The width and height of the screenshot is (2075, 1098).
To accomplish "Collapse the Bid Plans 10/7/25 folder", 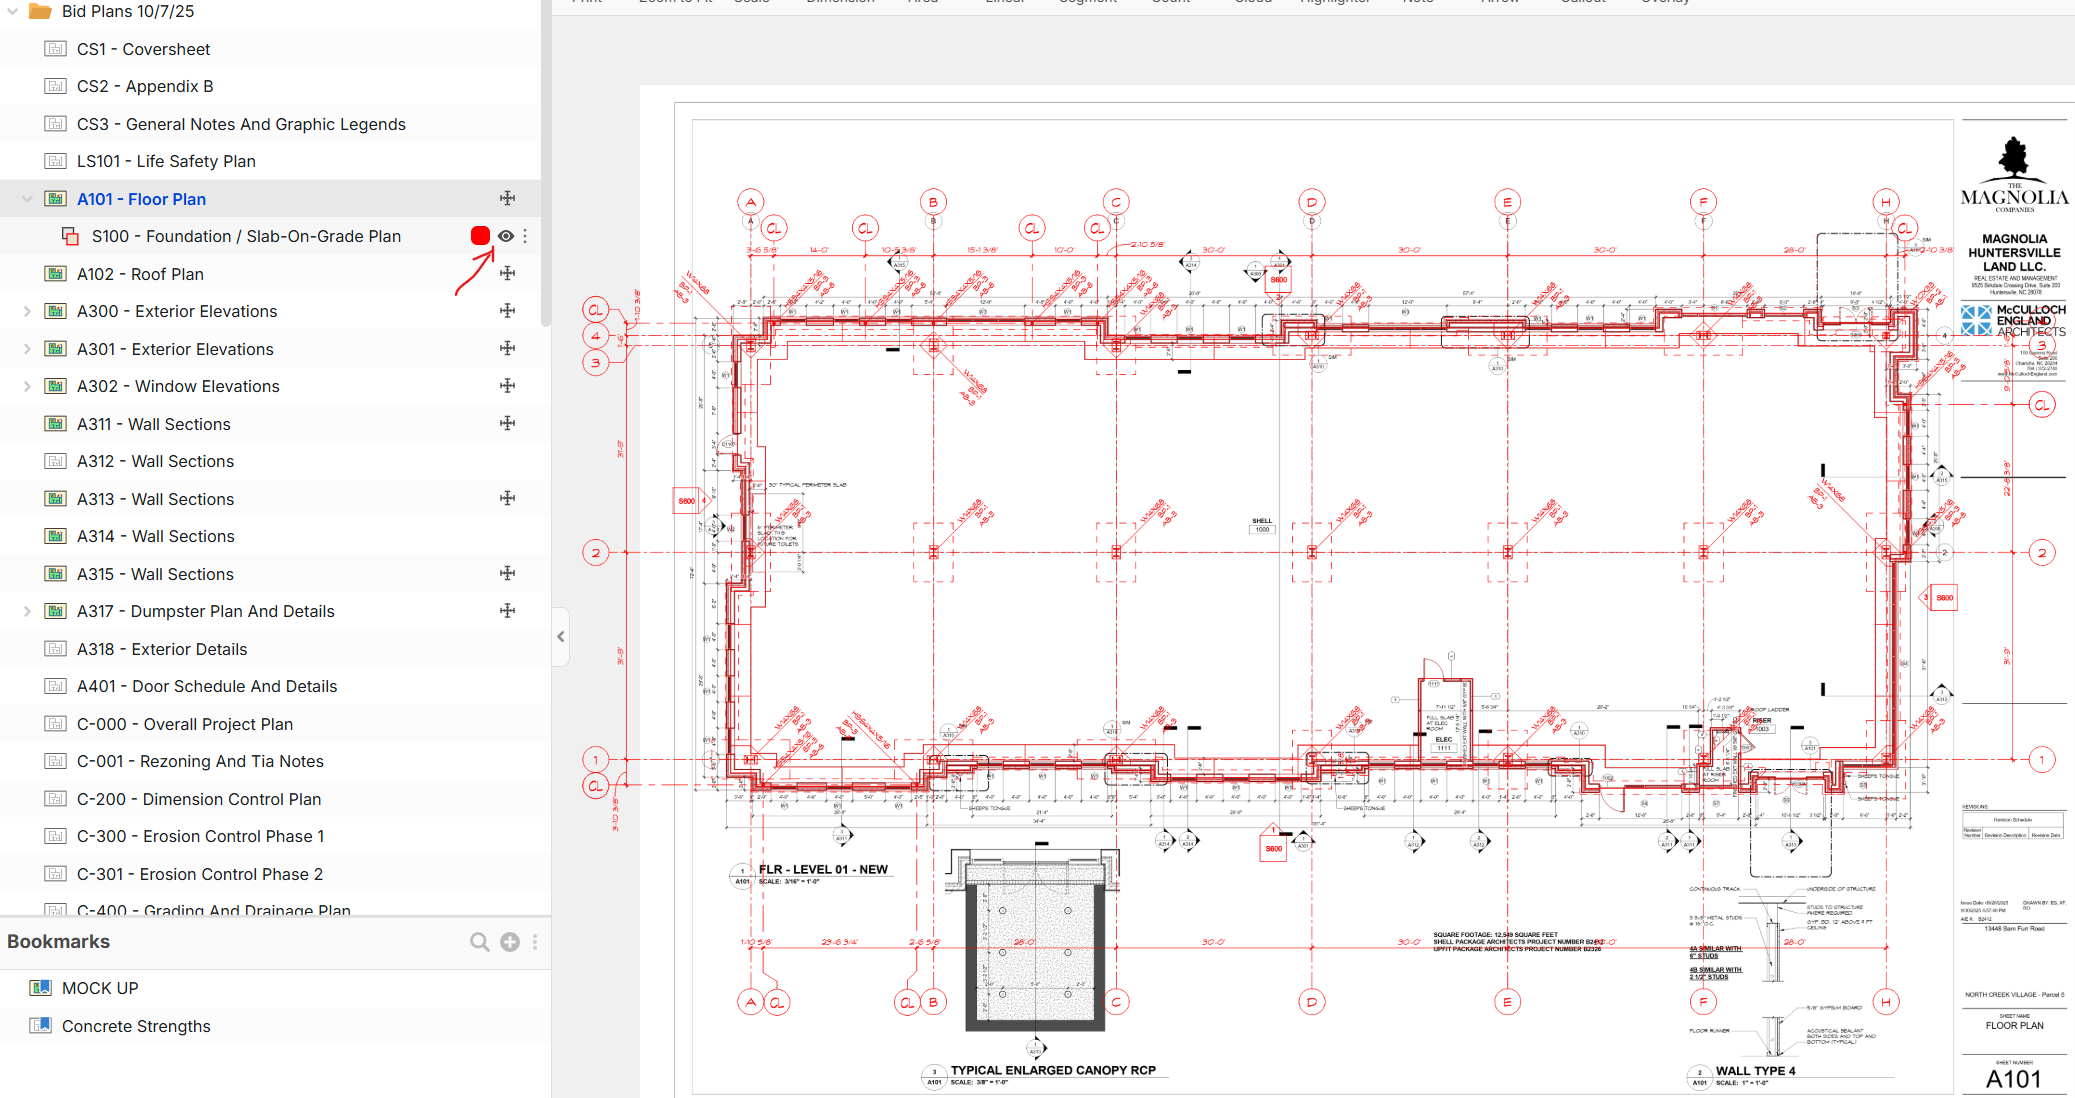I will click(x=12, y=11).
